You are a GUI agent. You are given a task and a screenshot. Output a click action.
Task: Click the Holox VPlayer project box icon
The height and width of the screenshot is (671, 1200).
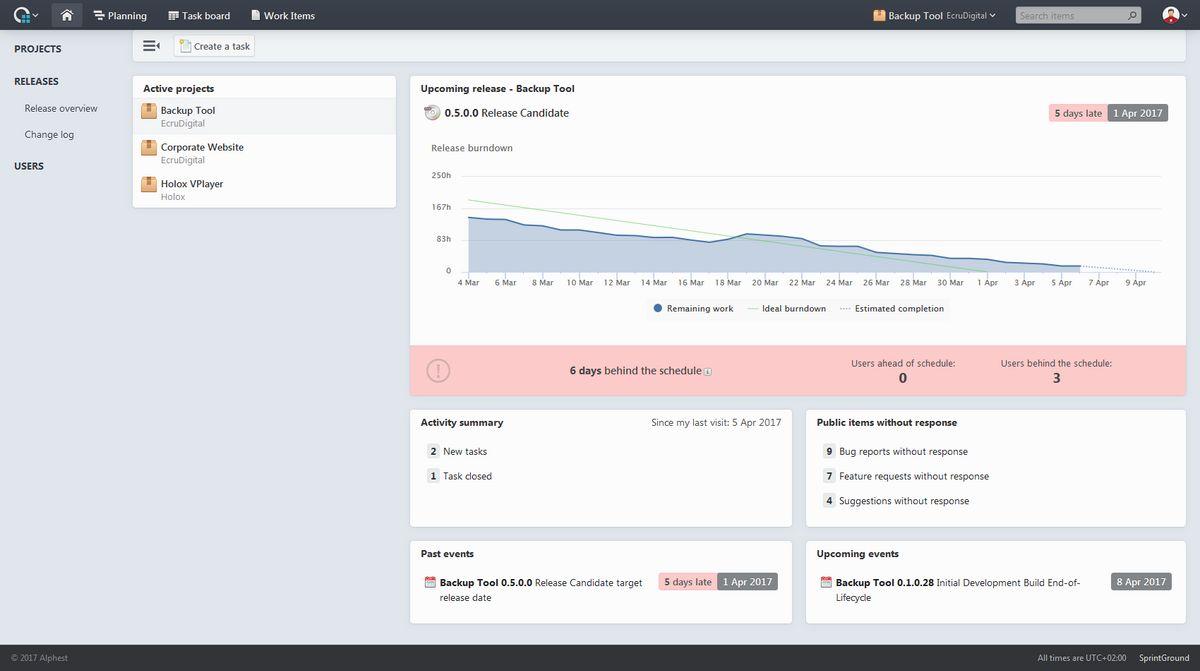pyautogui.click(x=149, y=184)
